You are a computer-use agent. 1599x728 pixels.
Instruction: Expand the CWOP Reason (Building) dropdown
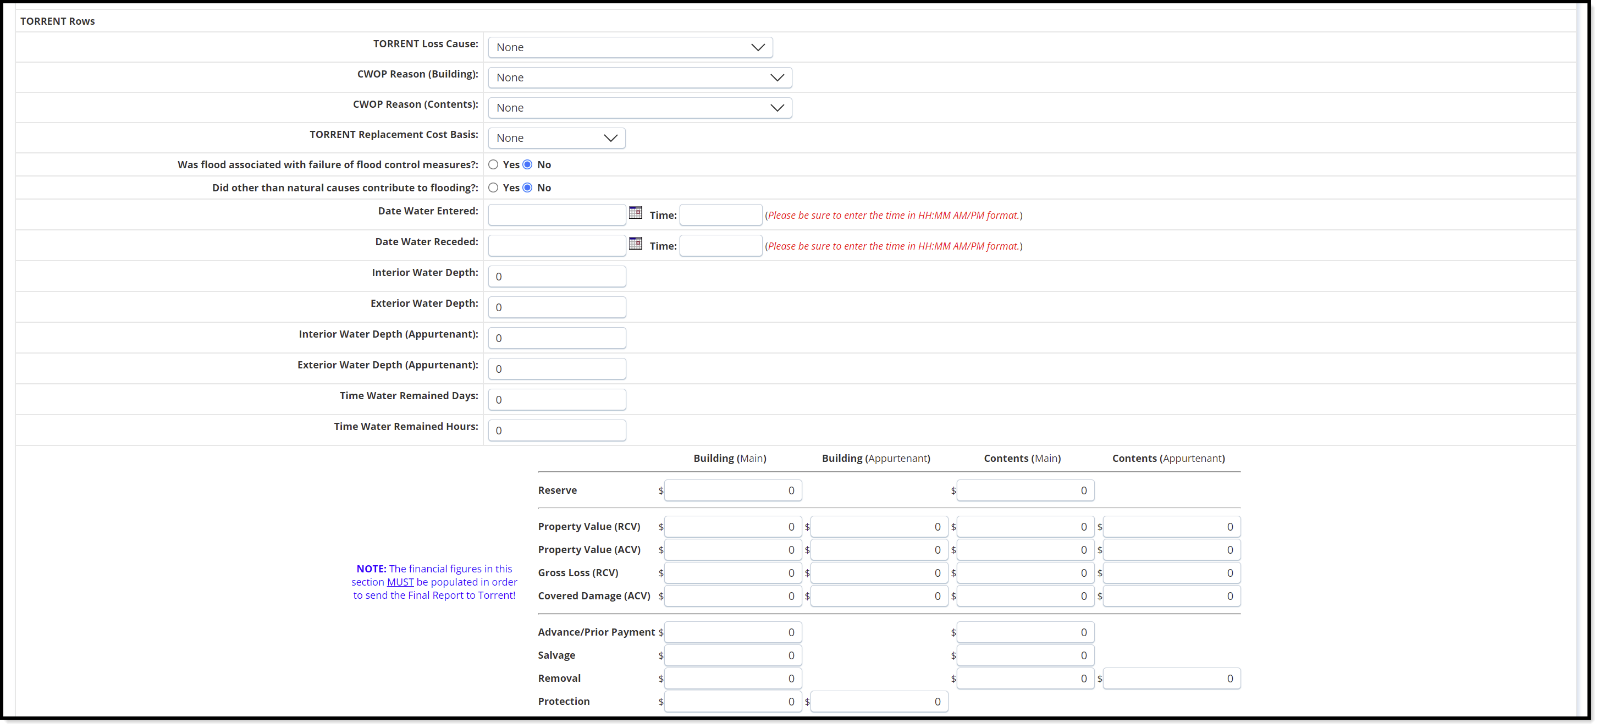[640, 77]
